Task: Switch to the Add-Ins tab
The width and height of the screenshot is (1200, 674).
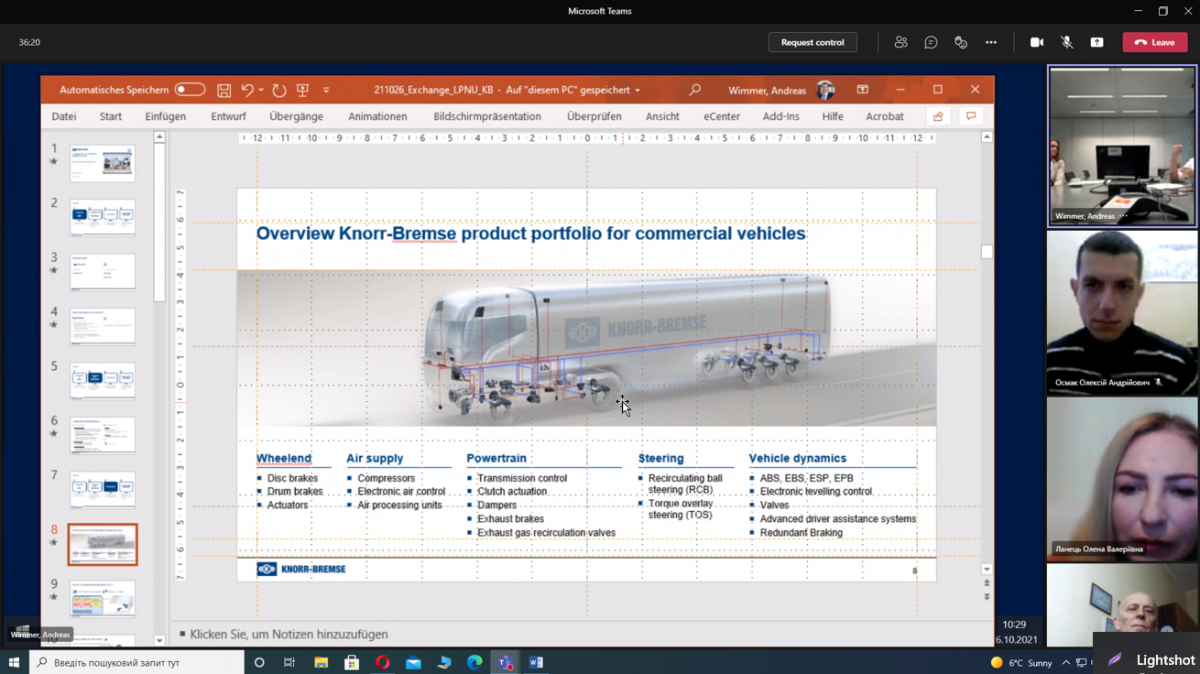Action: pos(781,116)
